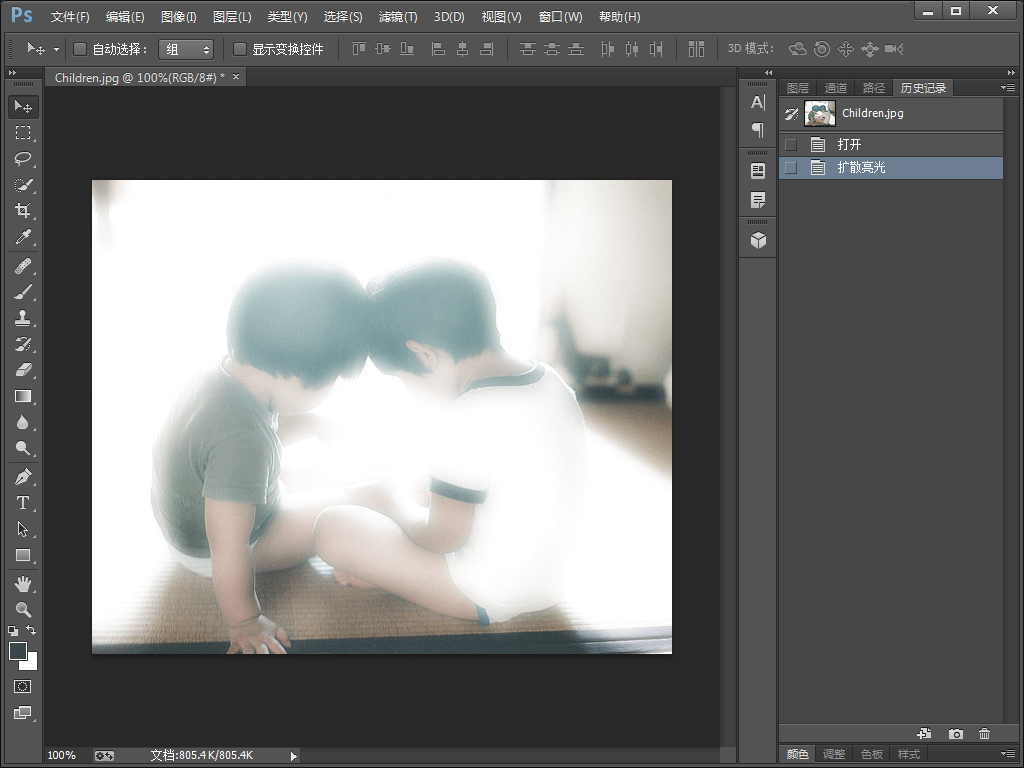Open the 组 auto-select dropdown
Image resolution: width=1024 pixels, height=768 pixels.
(x=187, y=49)
